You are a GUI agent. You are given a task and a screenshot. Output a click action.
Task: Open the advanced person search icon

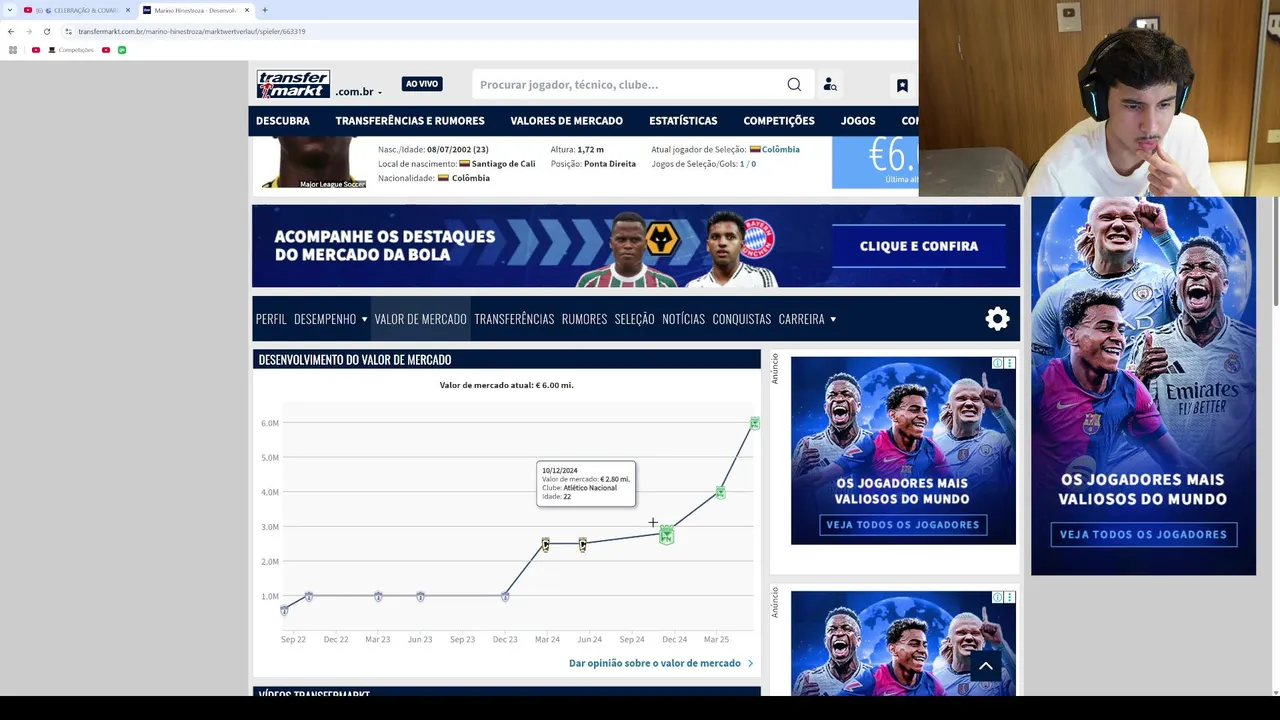(830, 85)
